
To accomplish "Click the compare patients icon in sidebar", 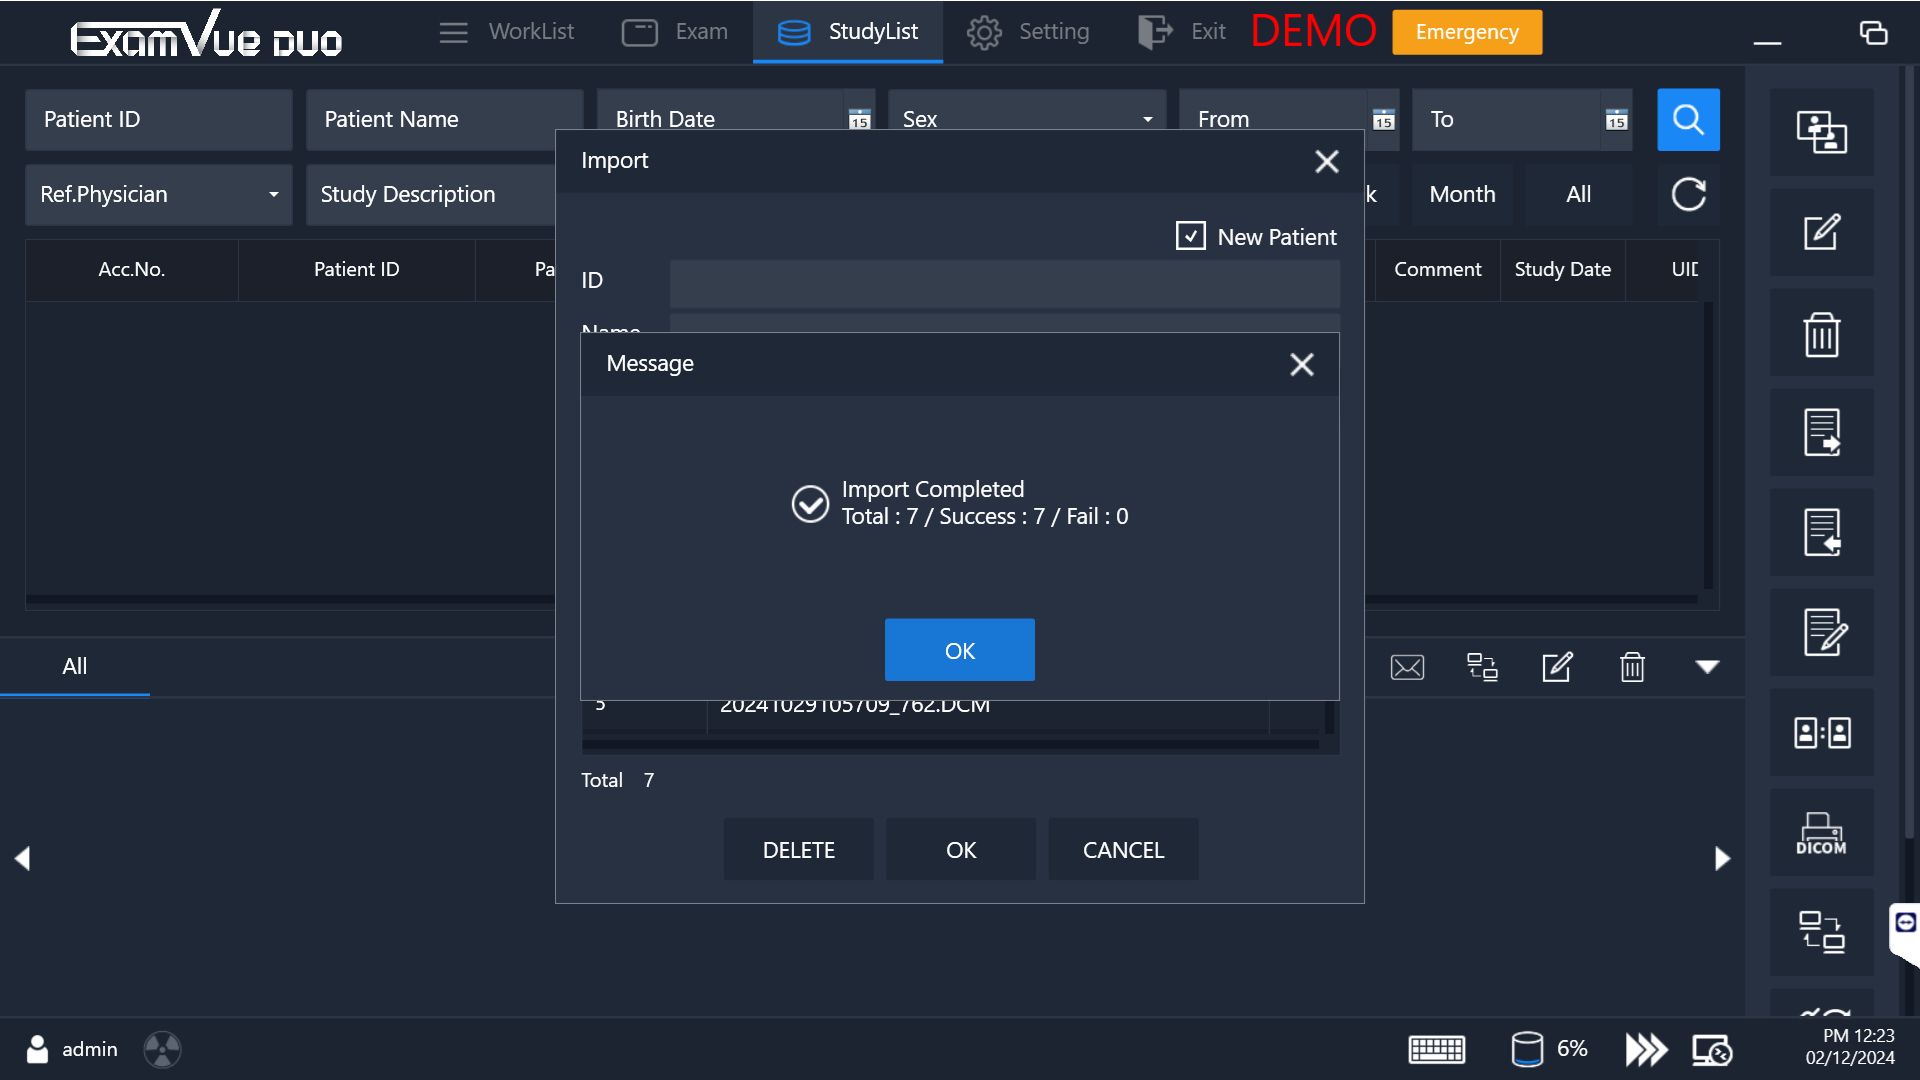I will 1821,733.
